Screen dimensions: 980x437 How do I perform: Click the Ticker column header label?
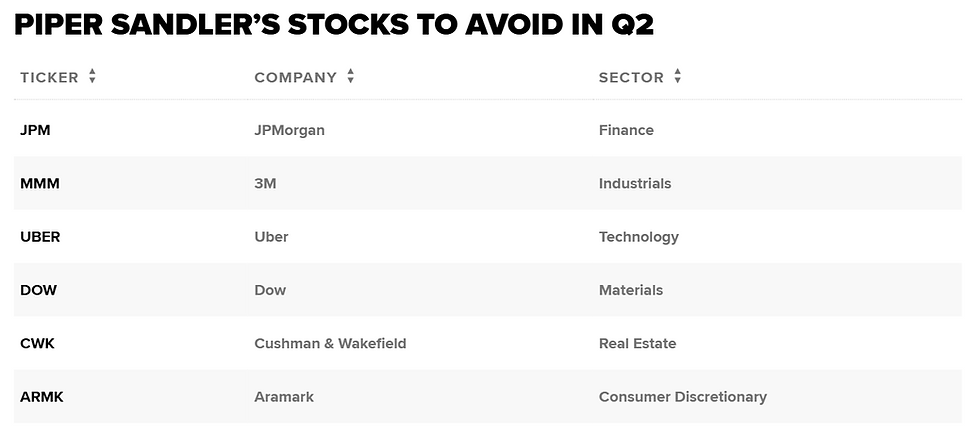[49, 77]
